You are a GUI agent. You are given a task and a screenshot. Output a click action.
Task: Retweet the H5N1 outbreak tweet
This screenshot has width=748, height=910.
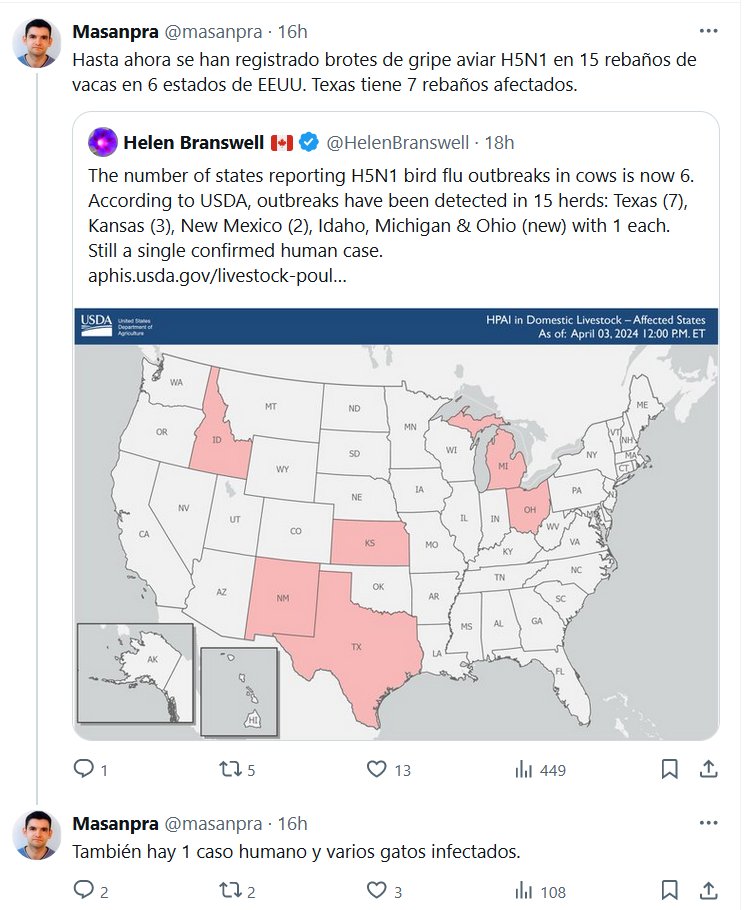point(230,769)
